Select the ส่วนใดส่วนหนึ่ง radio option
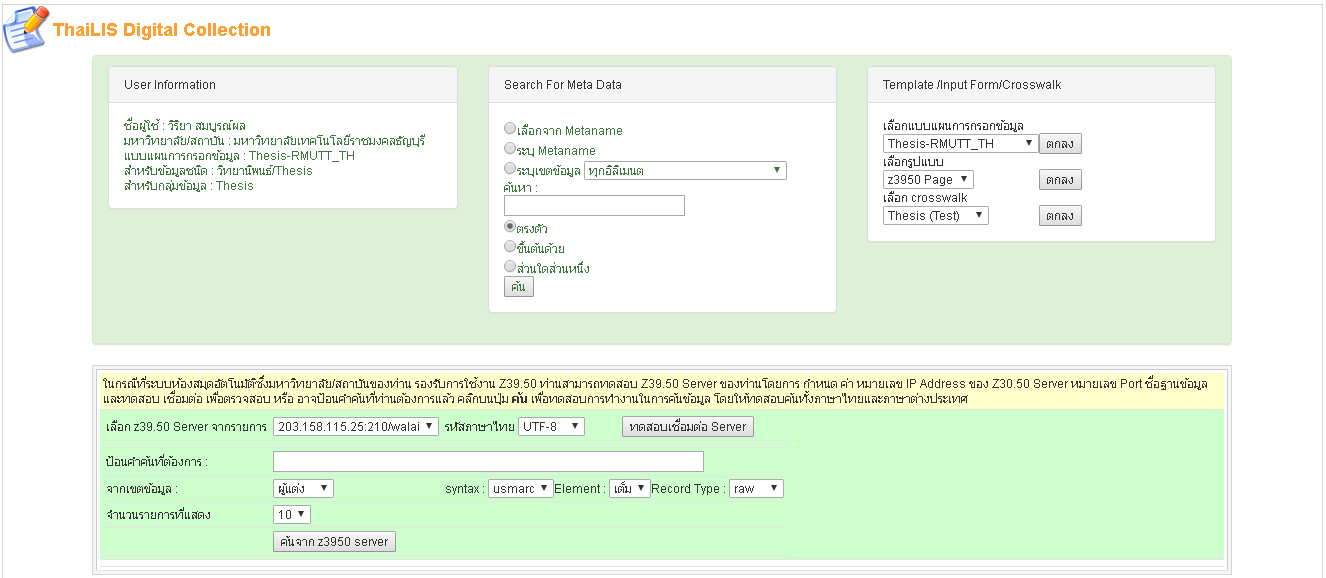The width and height of the screenshot is (1326, 578). tap(510, 267)
